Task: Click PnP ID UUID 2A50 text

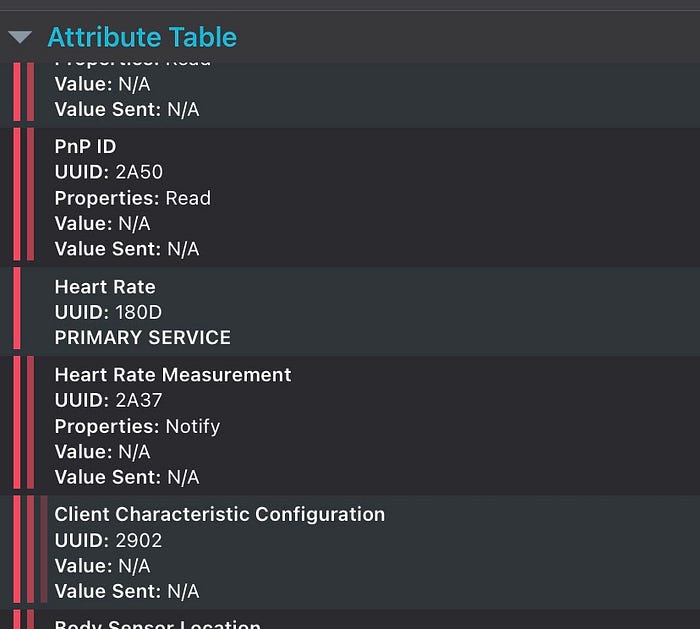Action: pyautogui.click(x=108, y=172)
